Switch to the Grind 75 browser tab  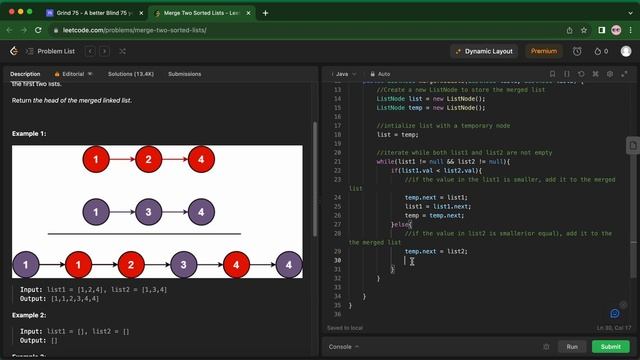(94, 13)
